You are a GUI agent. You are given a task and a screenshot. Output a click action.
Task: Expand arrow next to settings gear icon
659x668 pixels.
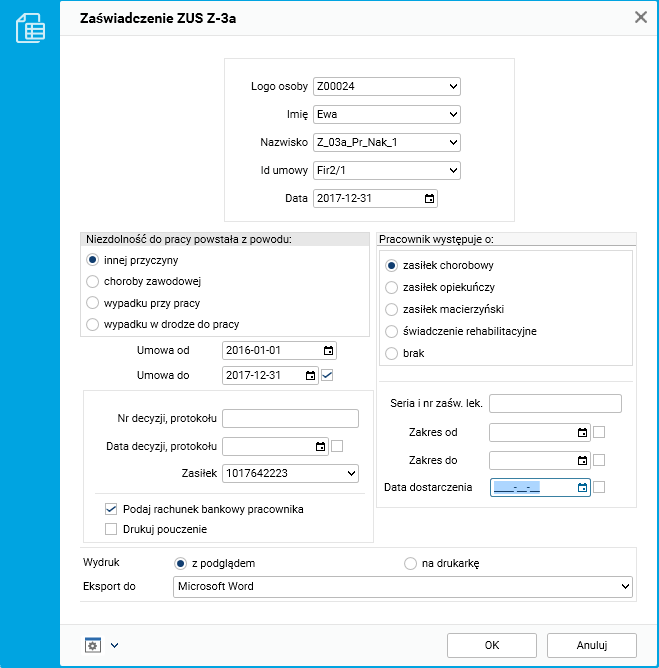[115, 645]
